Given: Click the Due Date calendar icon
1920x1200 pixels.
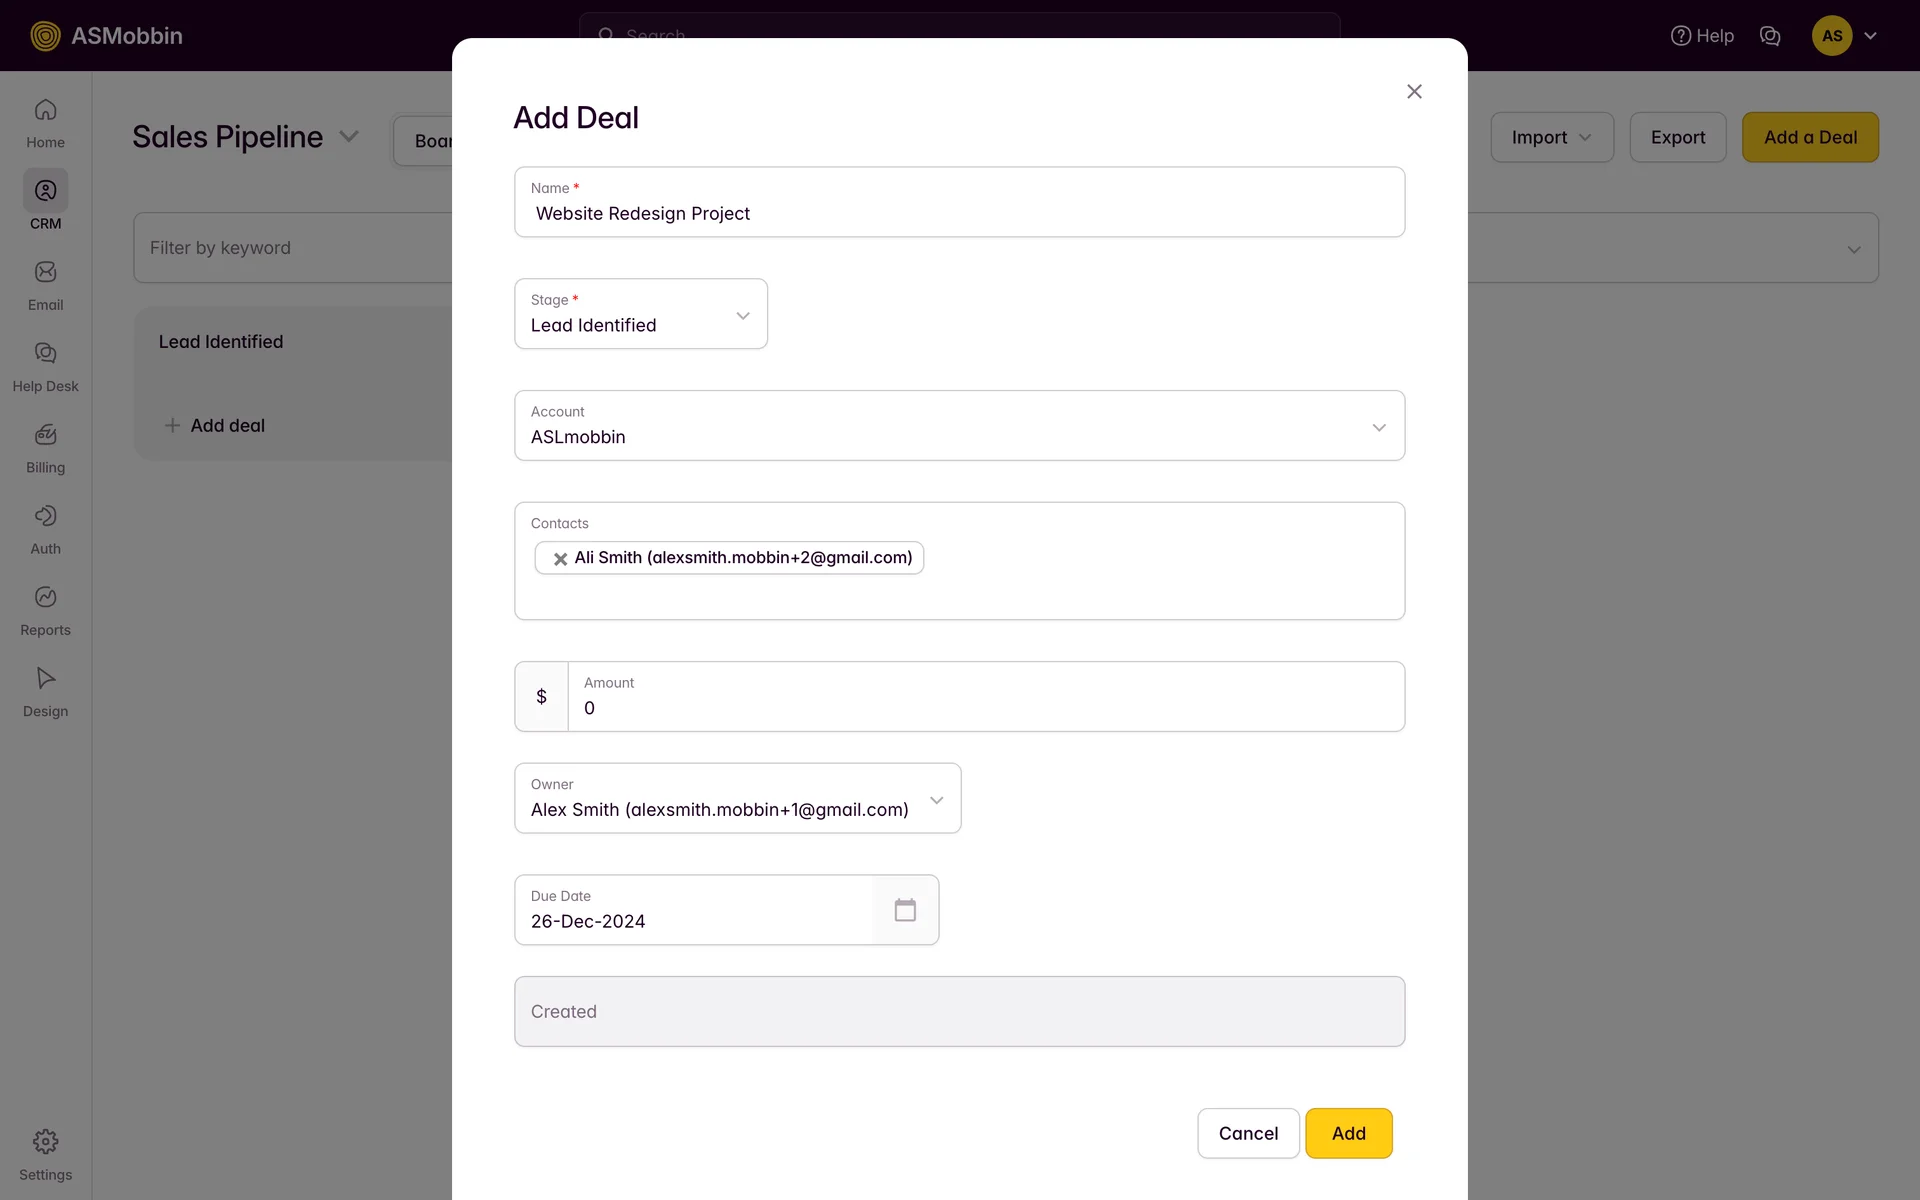Looking at the screenshot, I should pyautogui.click(x=904, y=910).
